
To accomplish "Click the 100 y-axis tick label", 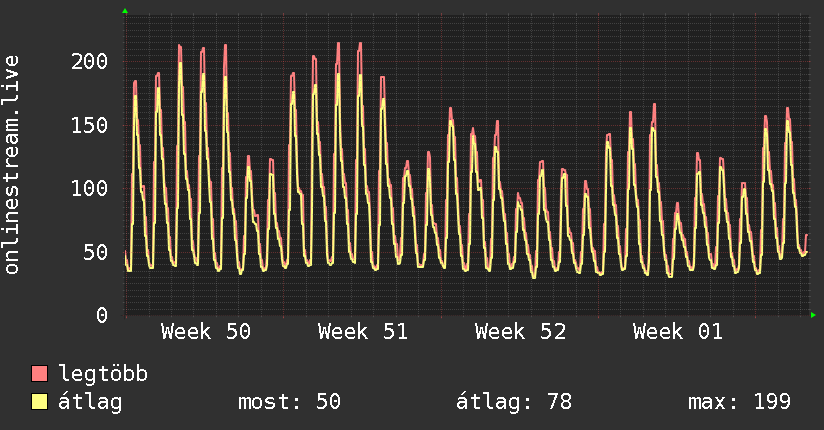I will (x=89, y=188).
